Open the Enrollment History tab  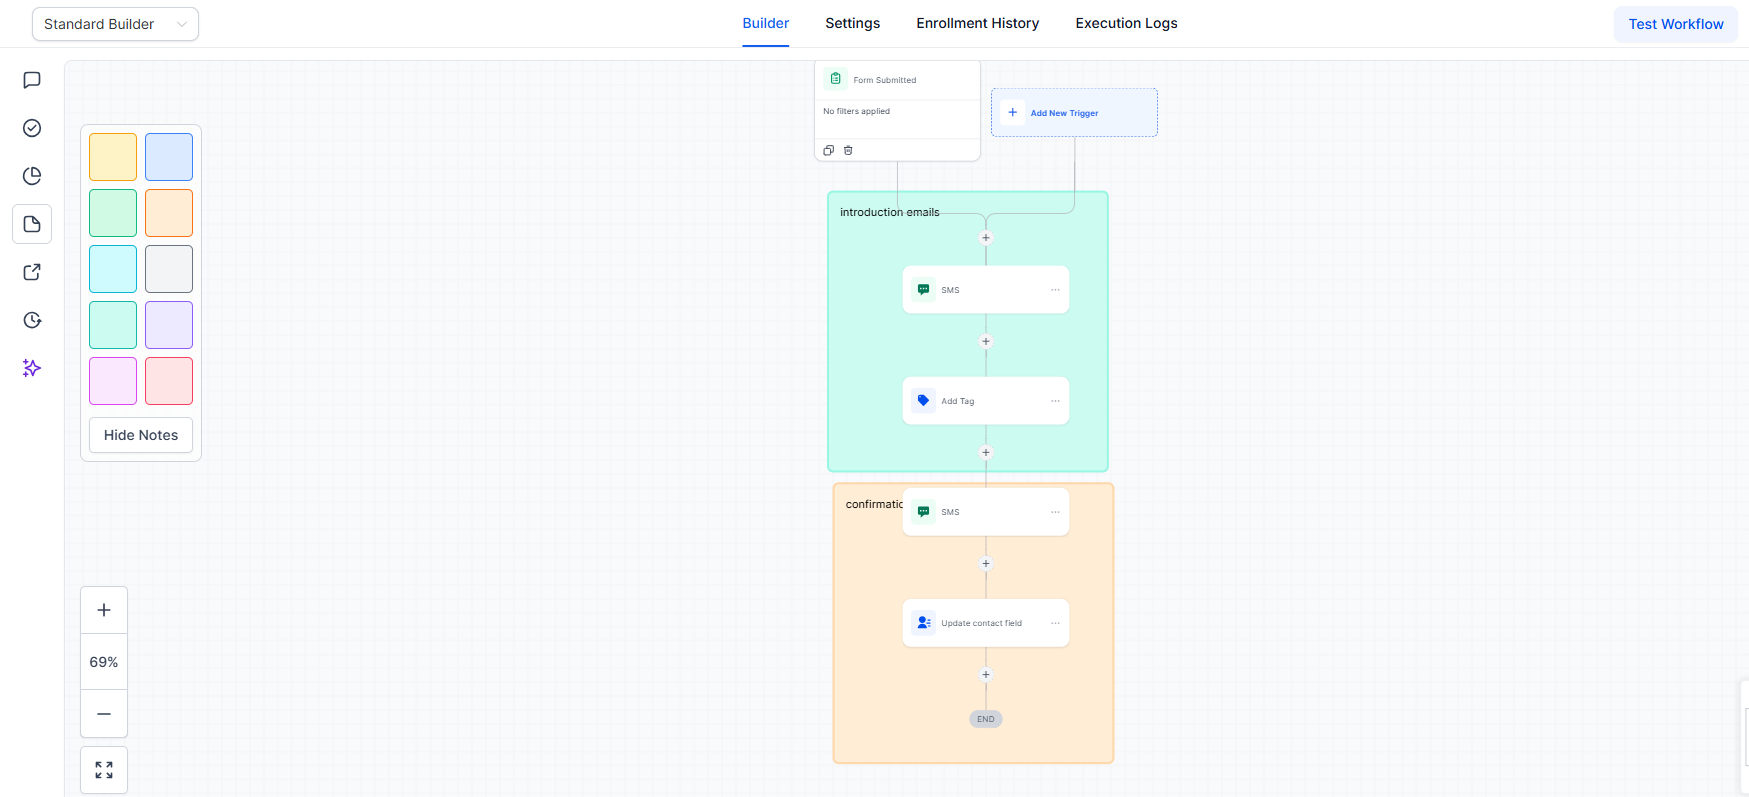(x=977, y=23)
